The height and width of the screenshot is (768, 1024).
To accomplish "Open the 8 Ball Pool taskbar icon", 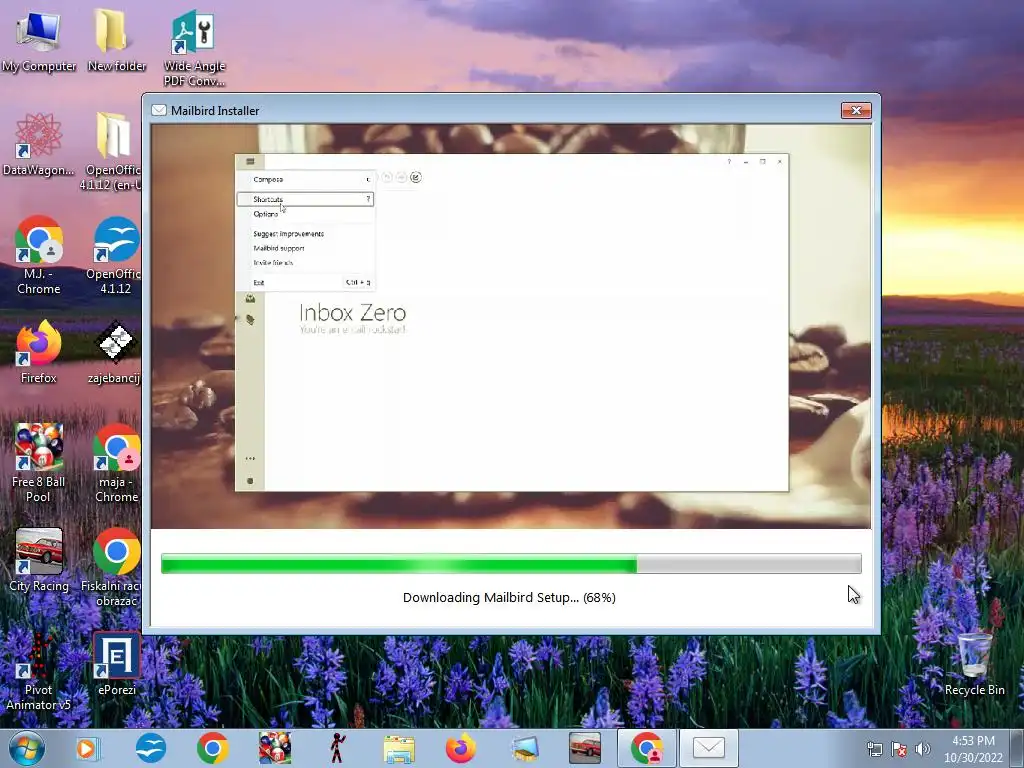I will point(275,748).
